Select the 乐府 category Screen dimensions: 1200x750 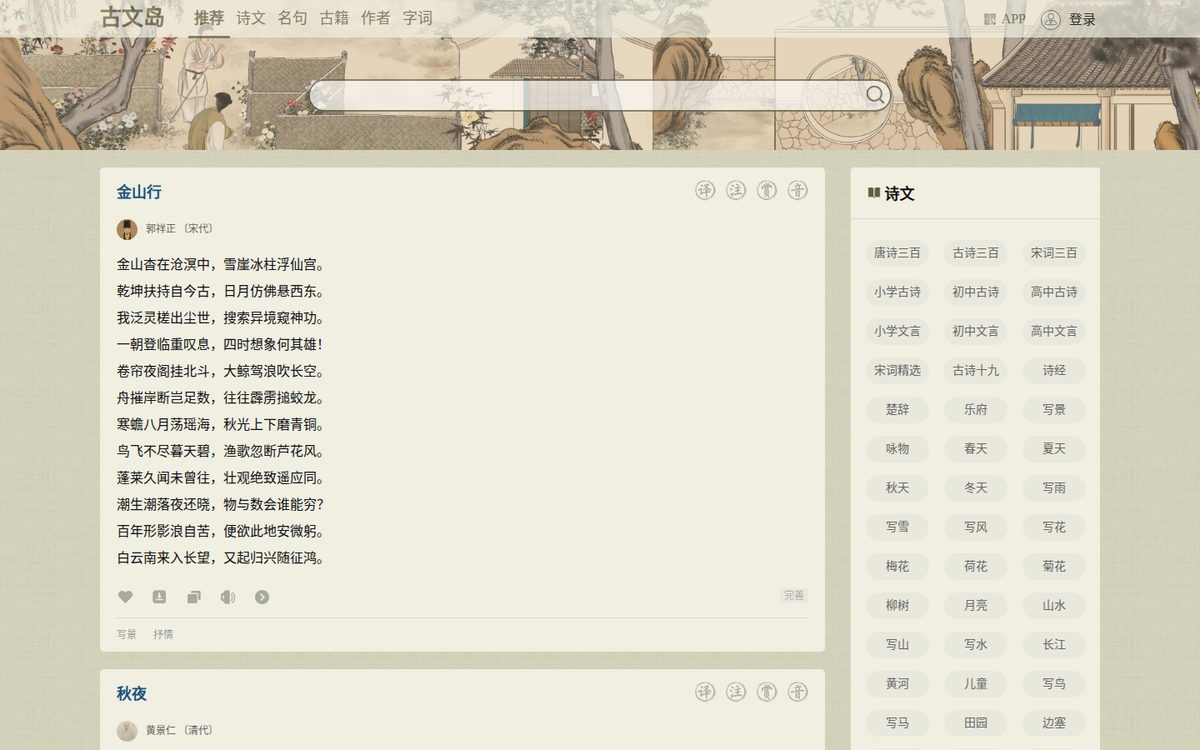point(976,409)
